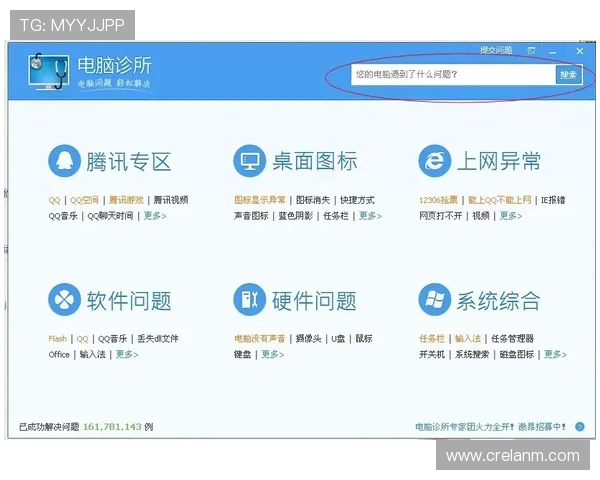Select Flash link under 软件问题
This screenshot has width=600, height=480.
tap(57, 339)
